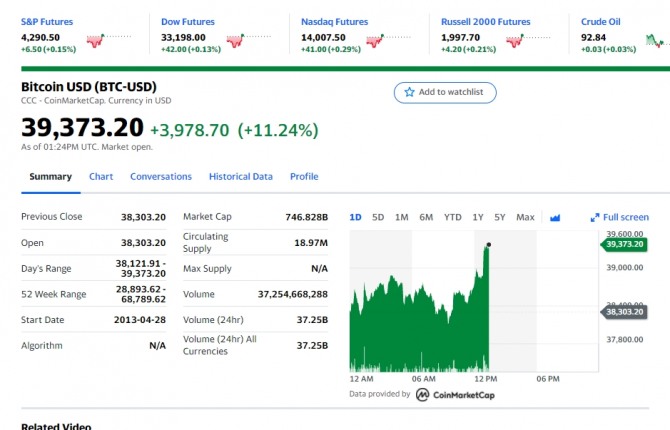Open the Conversations tab
Viewport: 670px width, 430px height.
click(161, 177)
